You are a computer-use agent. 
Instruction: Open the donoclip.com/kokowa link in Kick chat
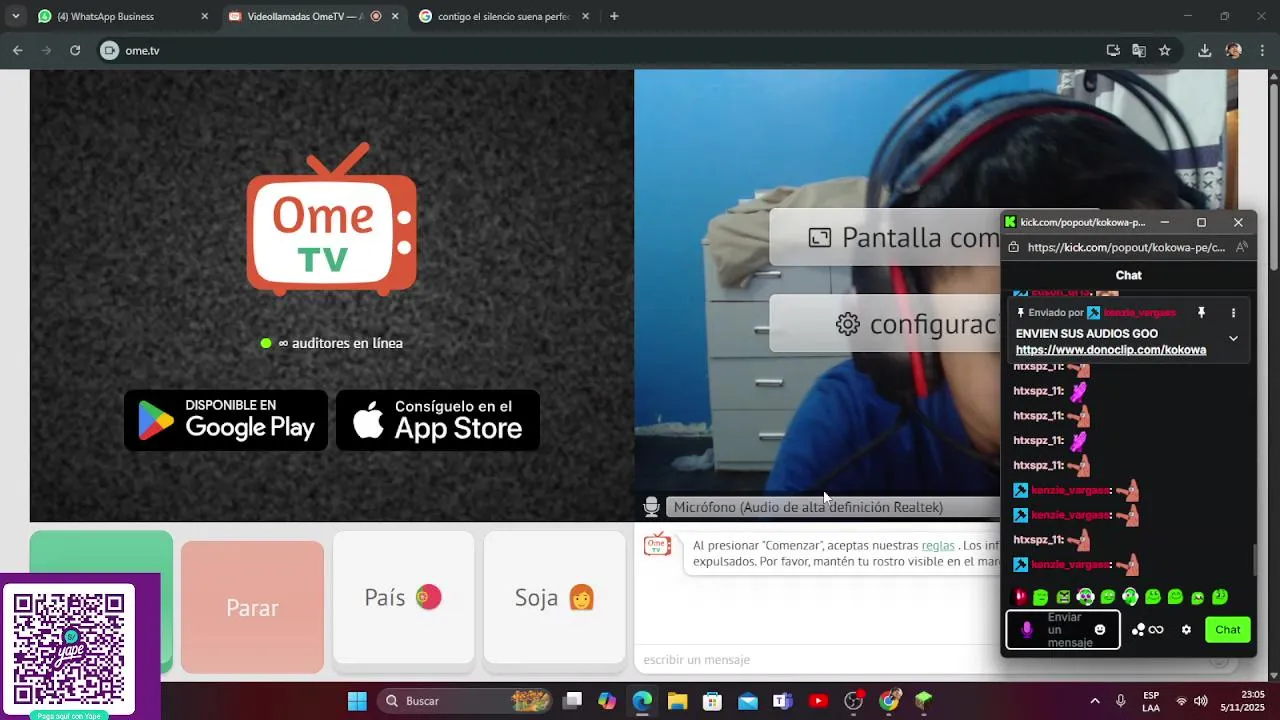coord(1110,350)
